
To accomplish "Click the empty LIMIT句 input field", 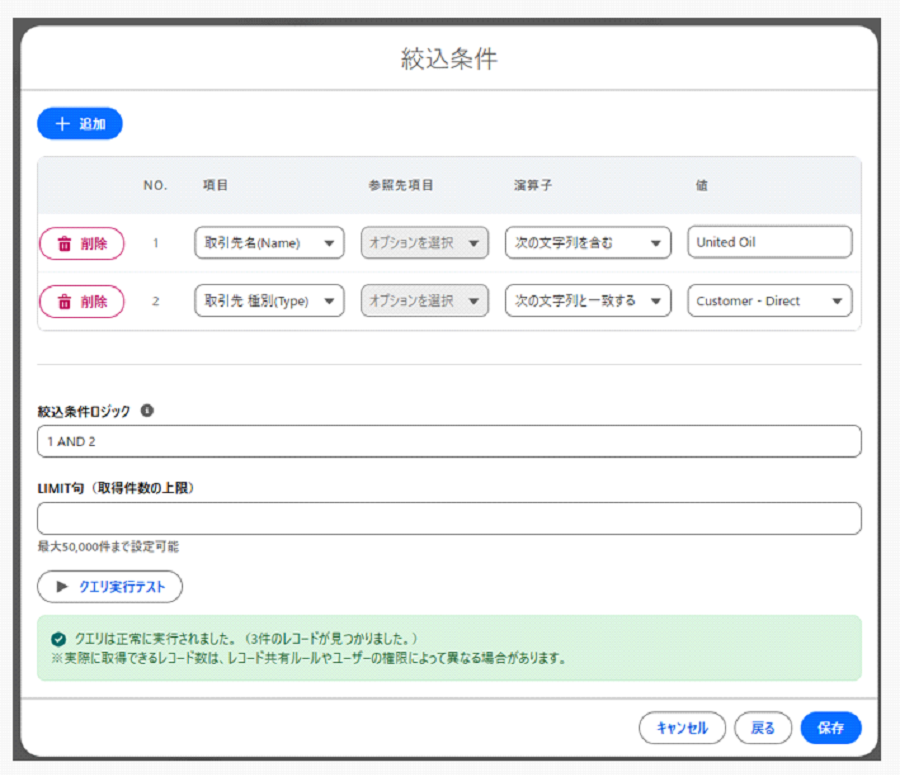I will pos(449,518).
